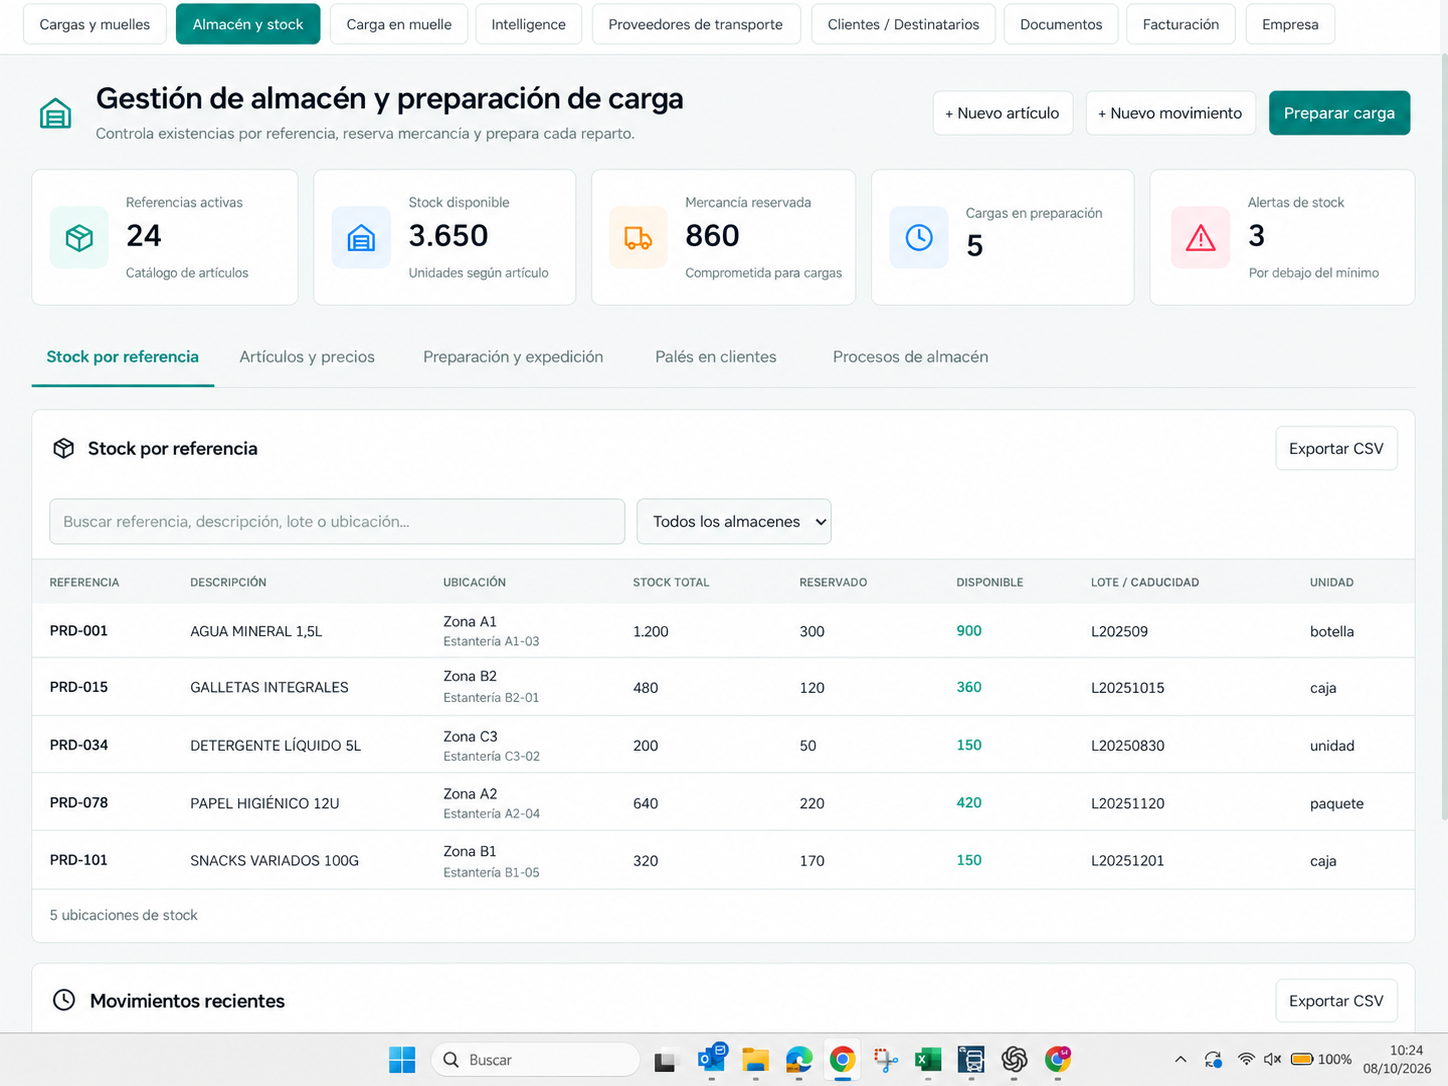Switch to Preparación y expedición tab

(513, 357)
